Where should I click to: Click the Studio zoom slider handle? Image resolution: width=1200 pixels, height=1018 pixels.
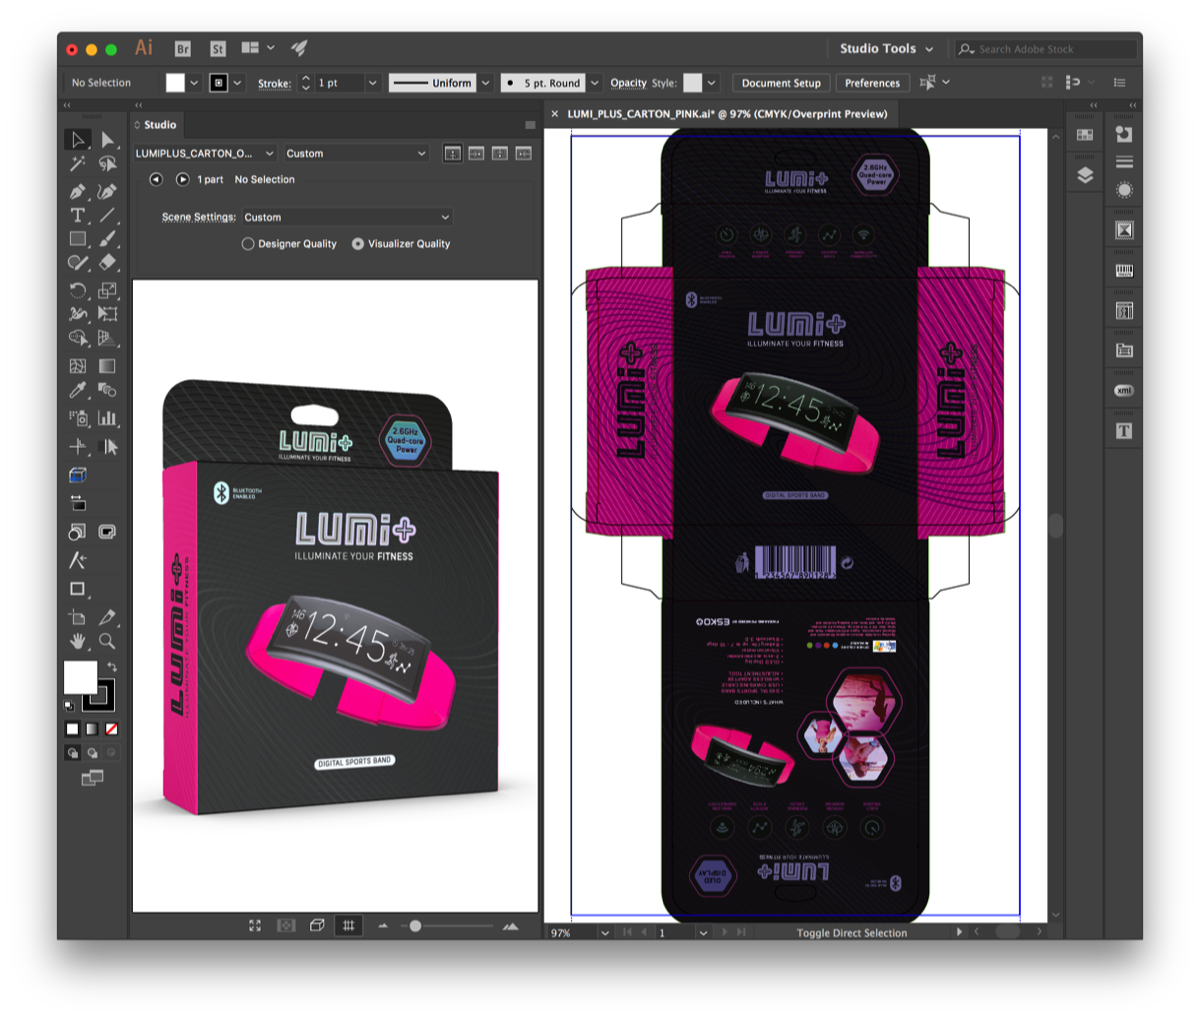click(x=415, y=926)
